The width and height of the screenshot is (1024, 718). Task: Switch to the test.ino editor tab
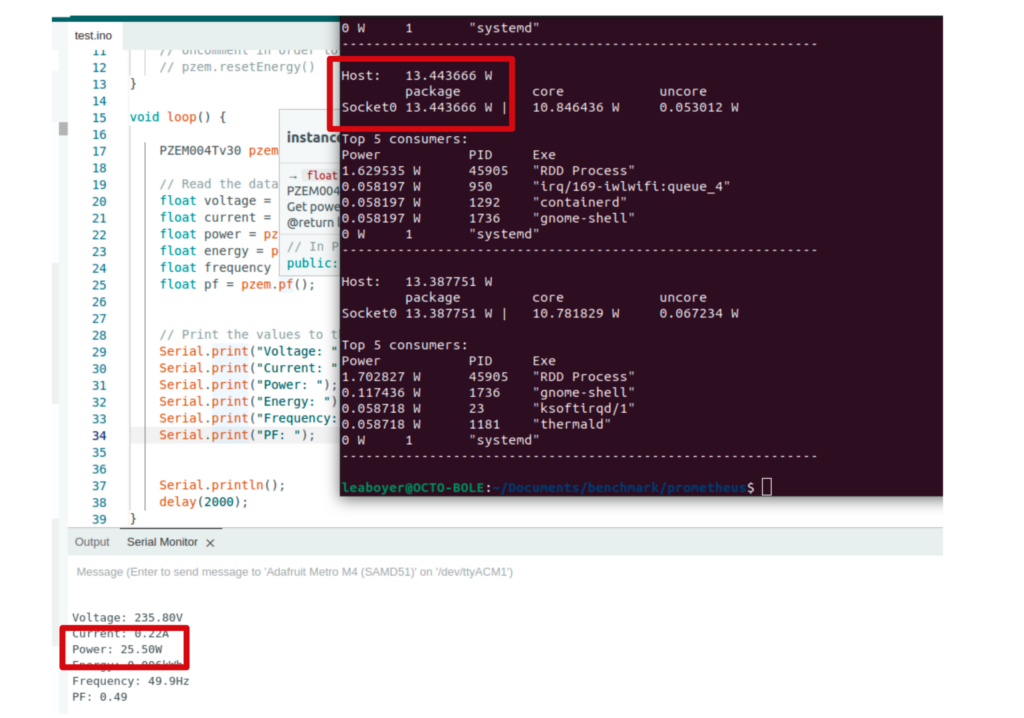click(93, 35)
